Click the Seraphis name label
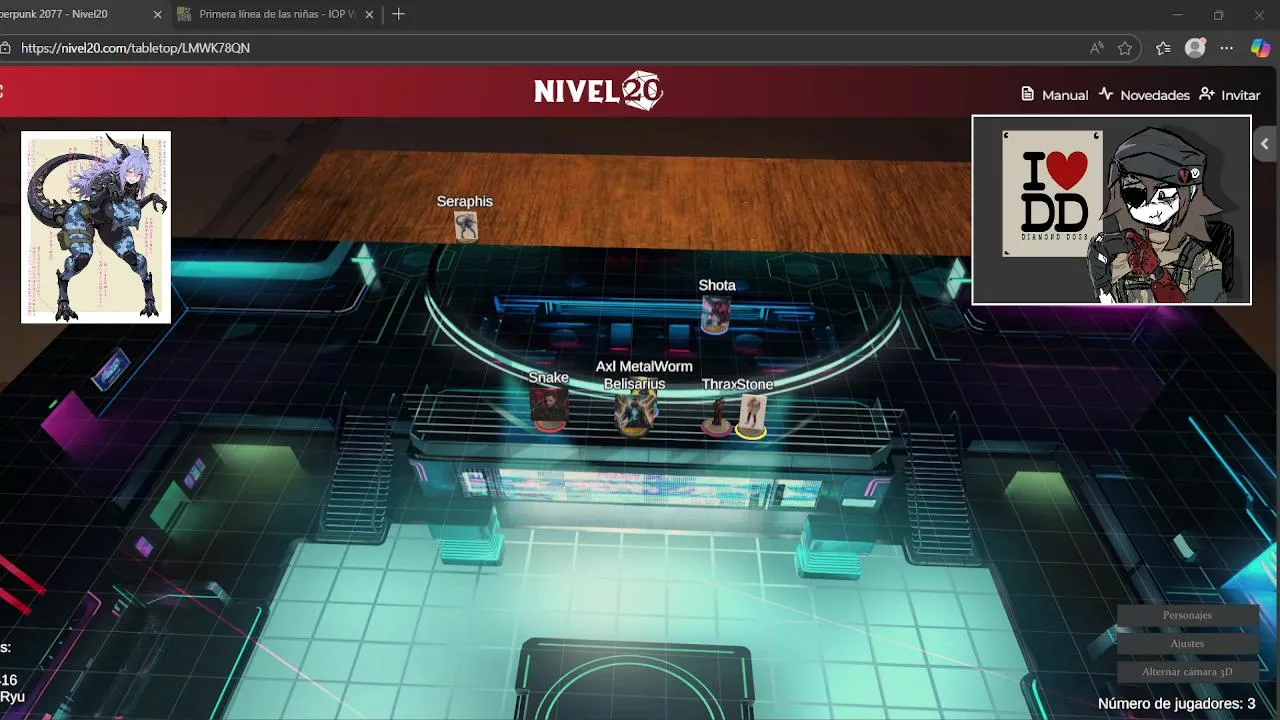Image resolution: width=1280 pixels, height=720 pixels. coord(465,201)
